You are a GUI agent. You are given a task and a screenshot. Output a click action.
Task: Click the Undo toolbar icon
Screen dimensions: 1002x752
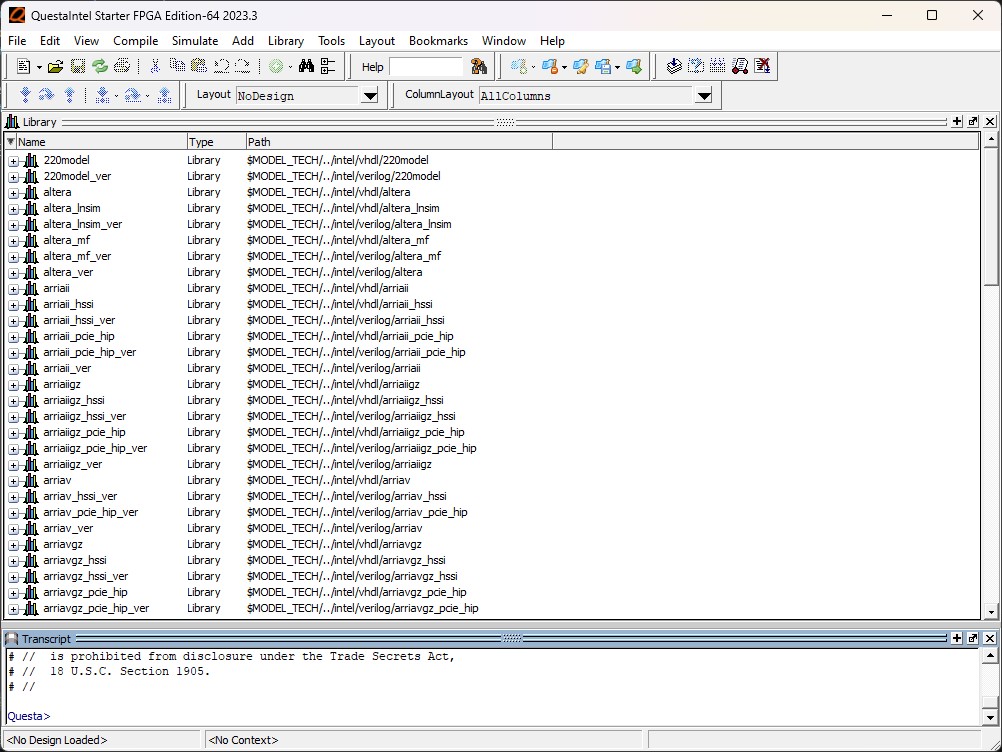click(x=221, y=66)
